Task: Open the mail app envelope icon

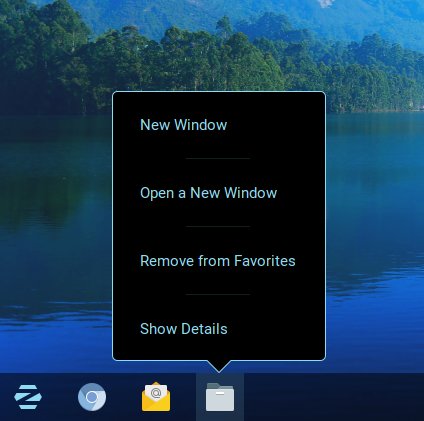Action: pos(156,397)
